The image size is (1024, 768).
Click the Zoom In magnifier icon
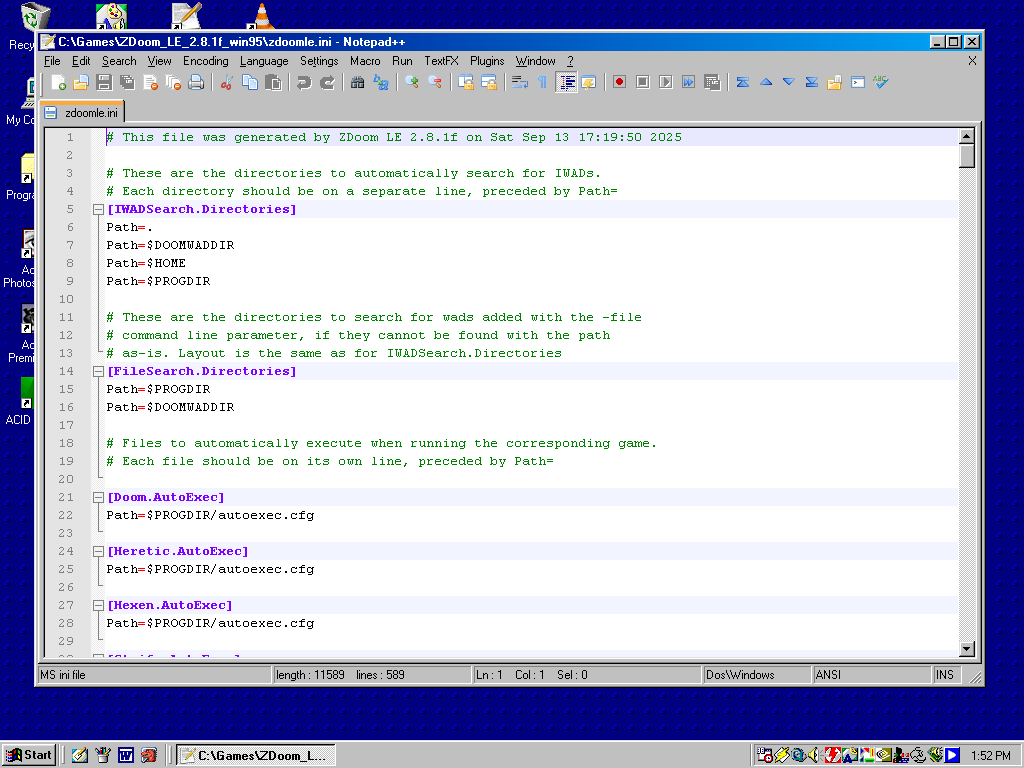[x=411, y=82]
